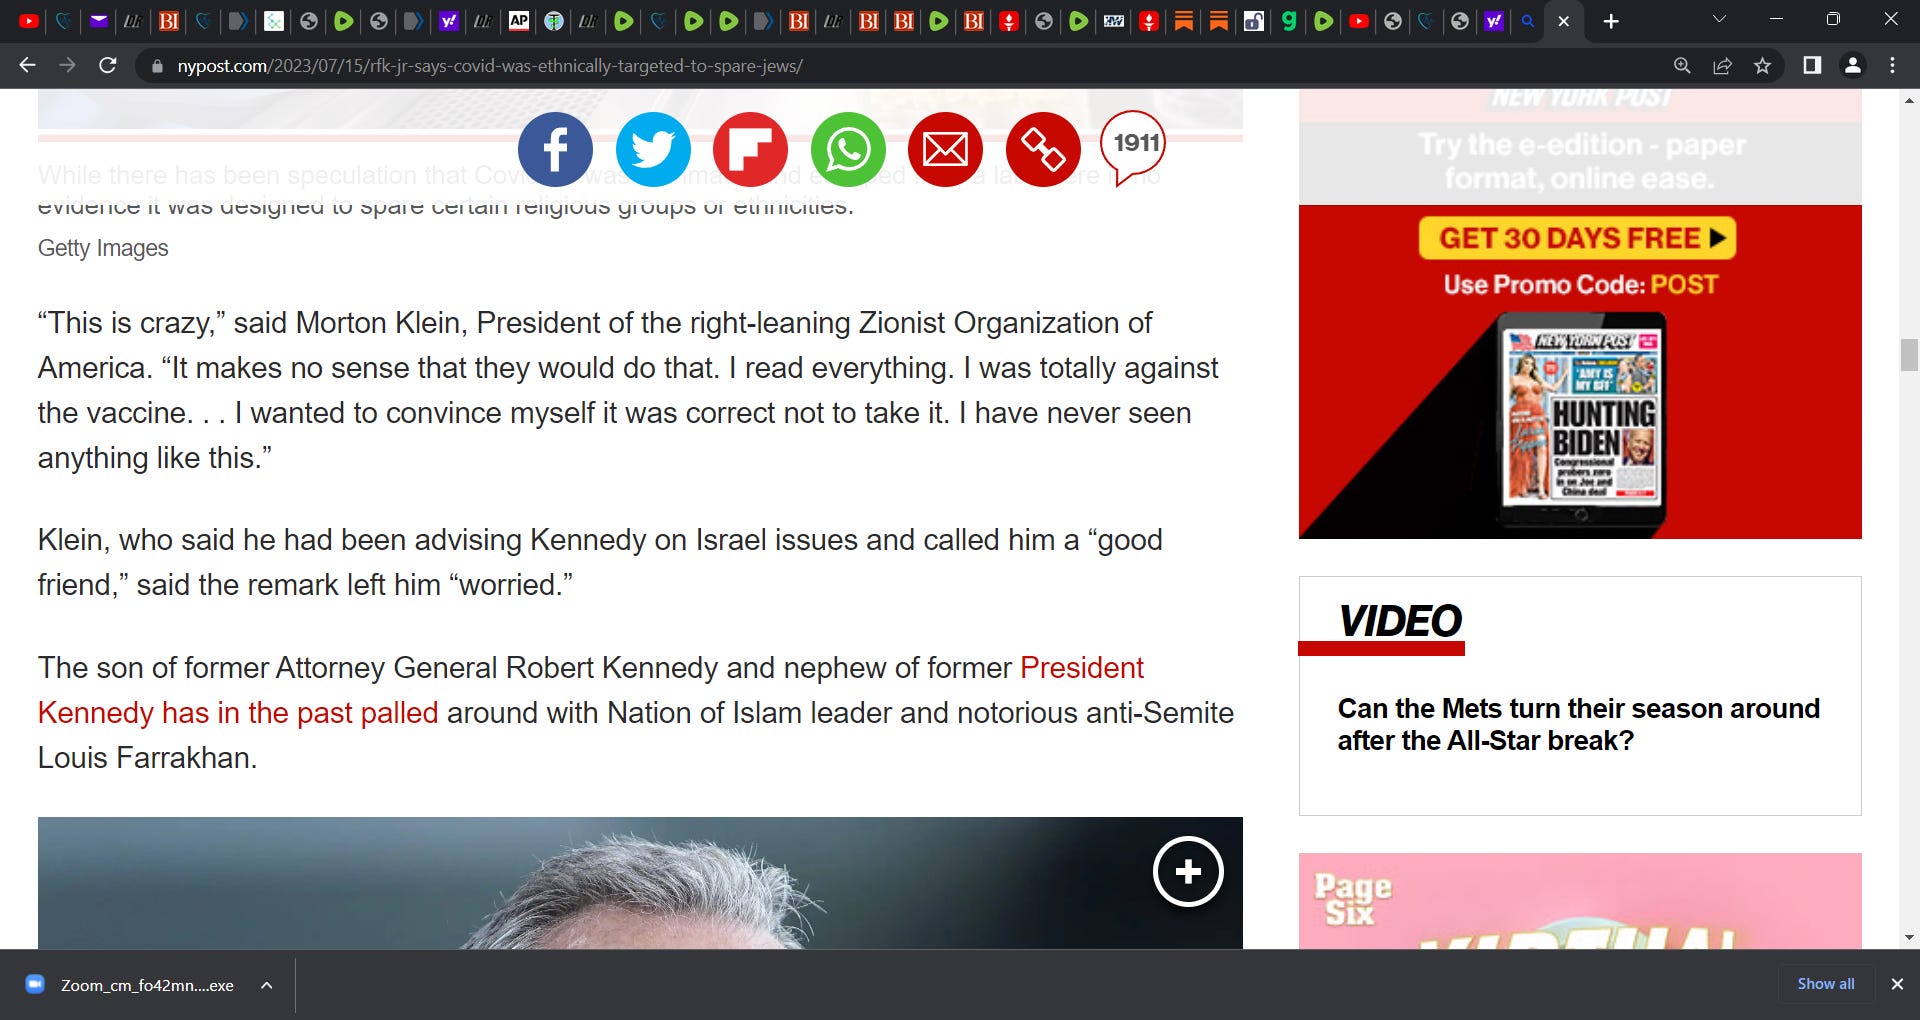Expand the Zoom download options chevron
The width and height of the screenshot is (1920, 1020).
coord(267,985)
